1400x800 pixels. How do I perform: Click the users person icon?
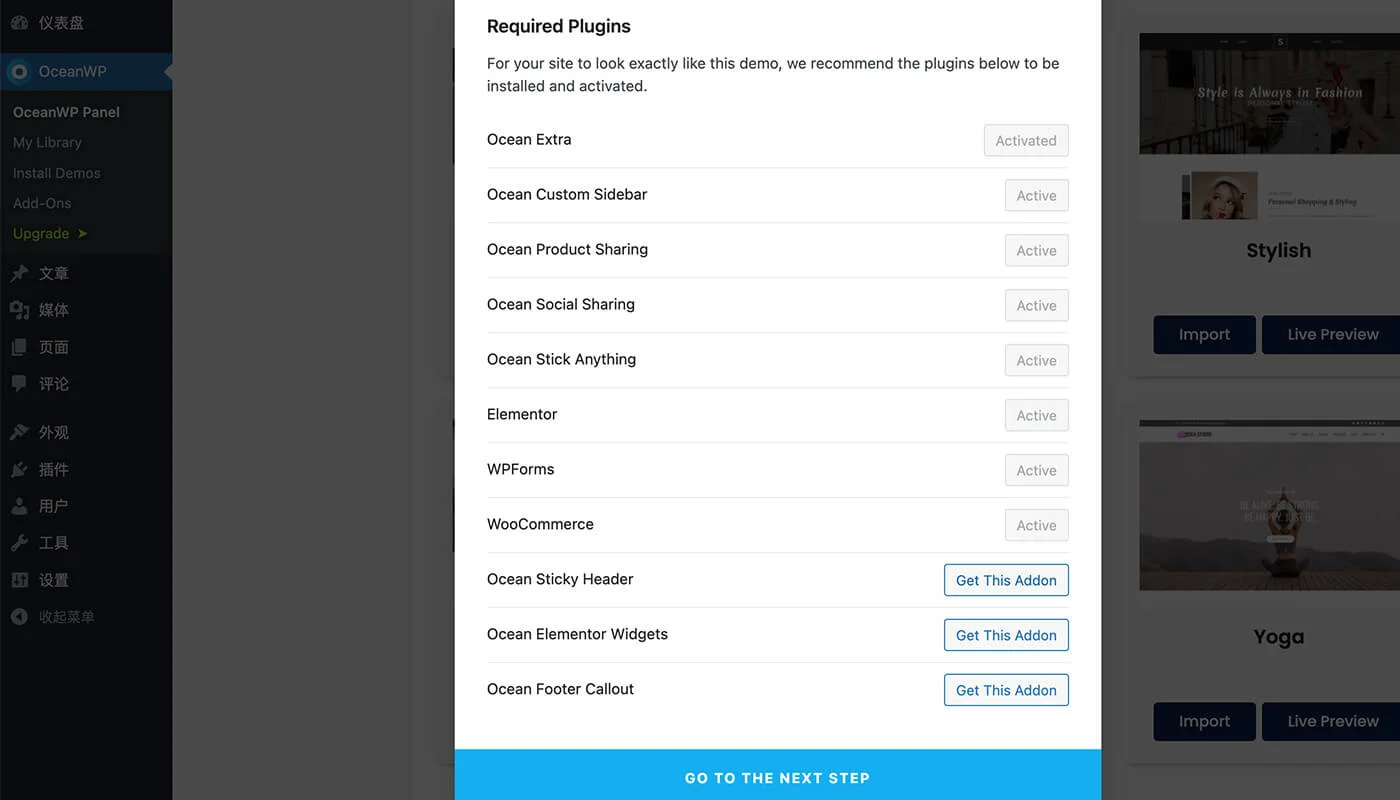19,506
